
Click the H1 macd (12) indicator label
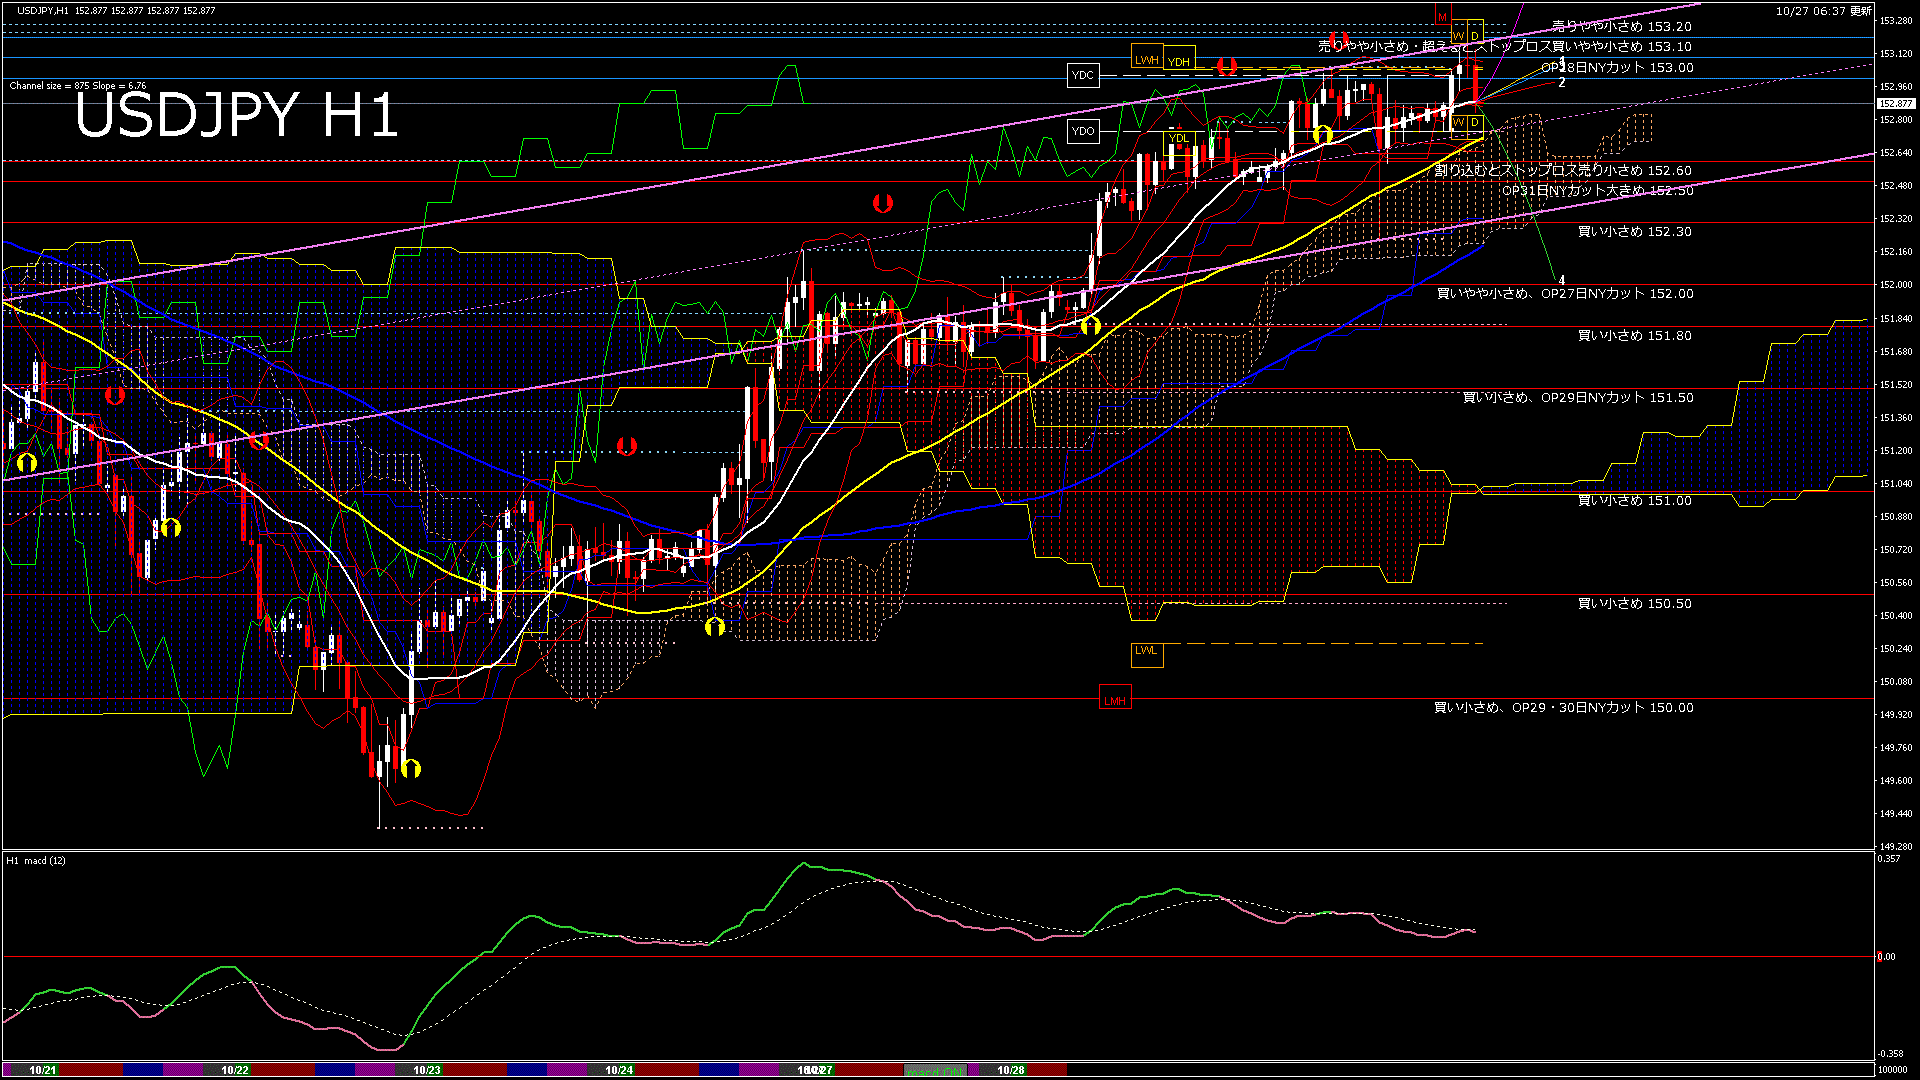pos(36,860)
